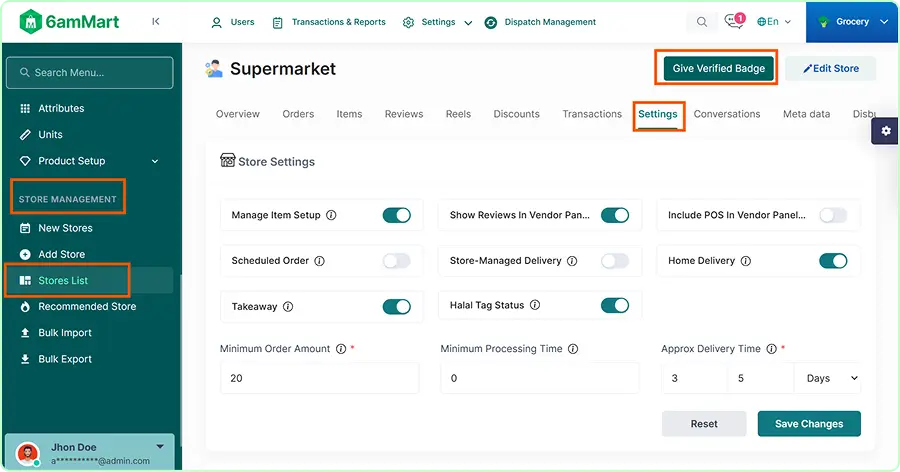The image size is (900, 472).
Task: Switch to the Overview tab
Action: coord(238,114)
